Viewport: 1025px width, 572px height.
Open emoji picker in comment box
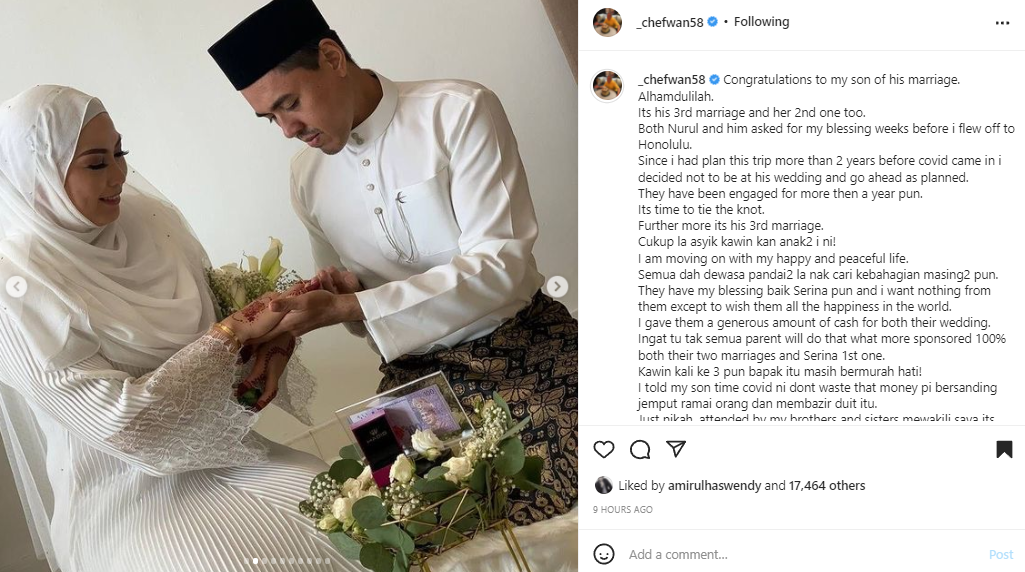(604, 554)
